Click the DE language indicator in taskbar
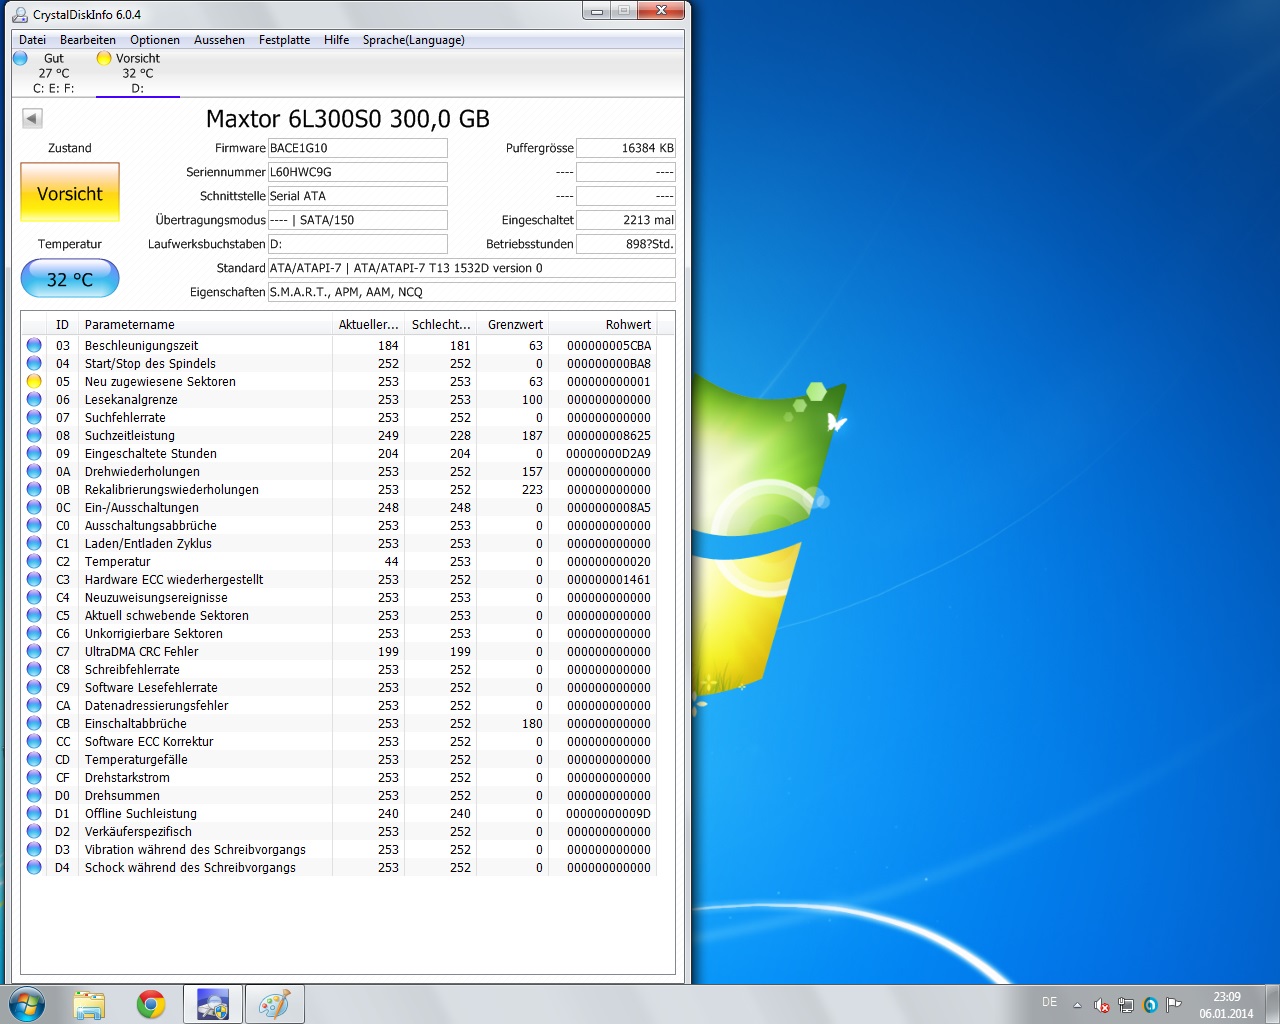1280x1024 pixels. coord(1049,1002)
